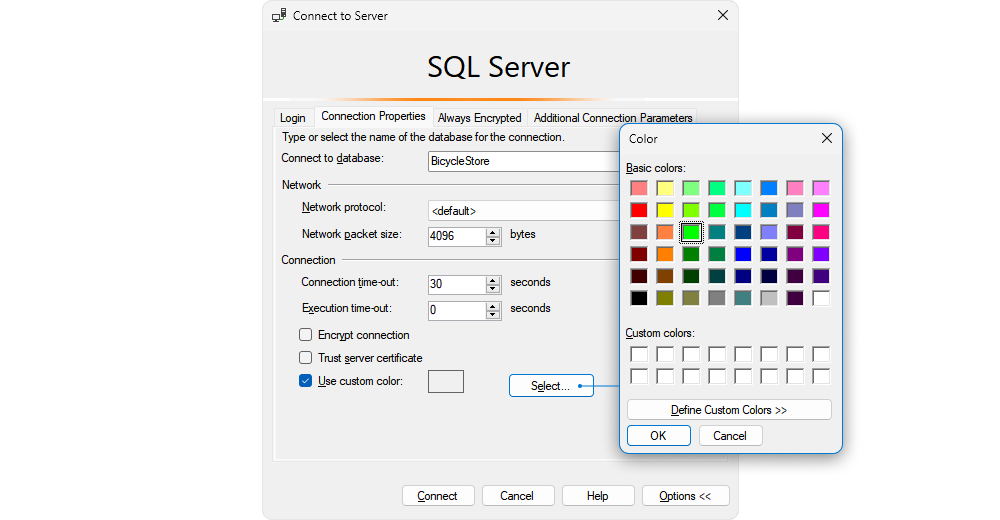
Task: Close the Color dialog
Action: 827,138
